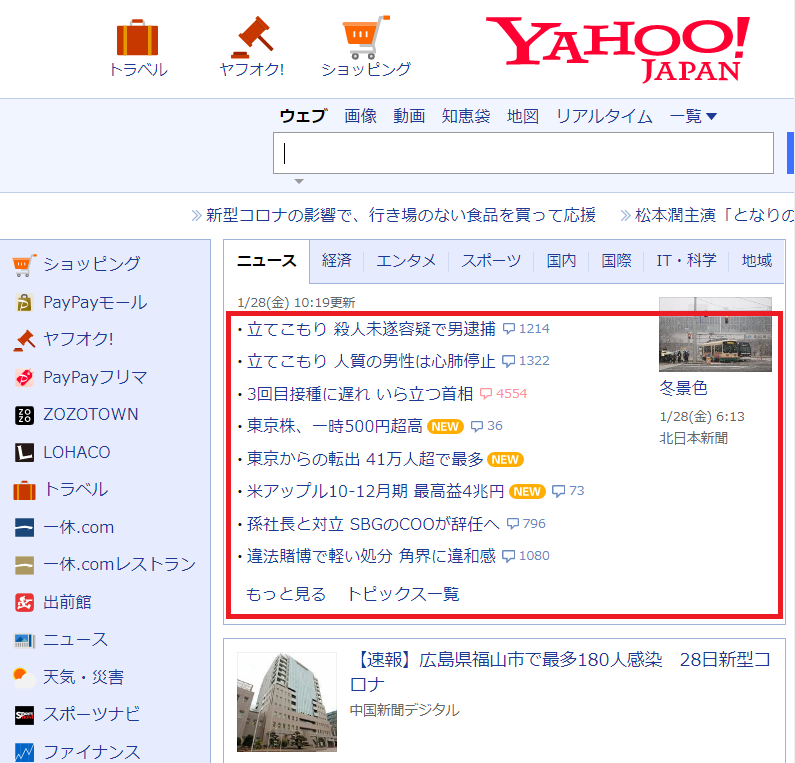Open the 冬景色 caption link
795x763 pixels.
683,388
